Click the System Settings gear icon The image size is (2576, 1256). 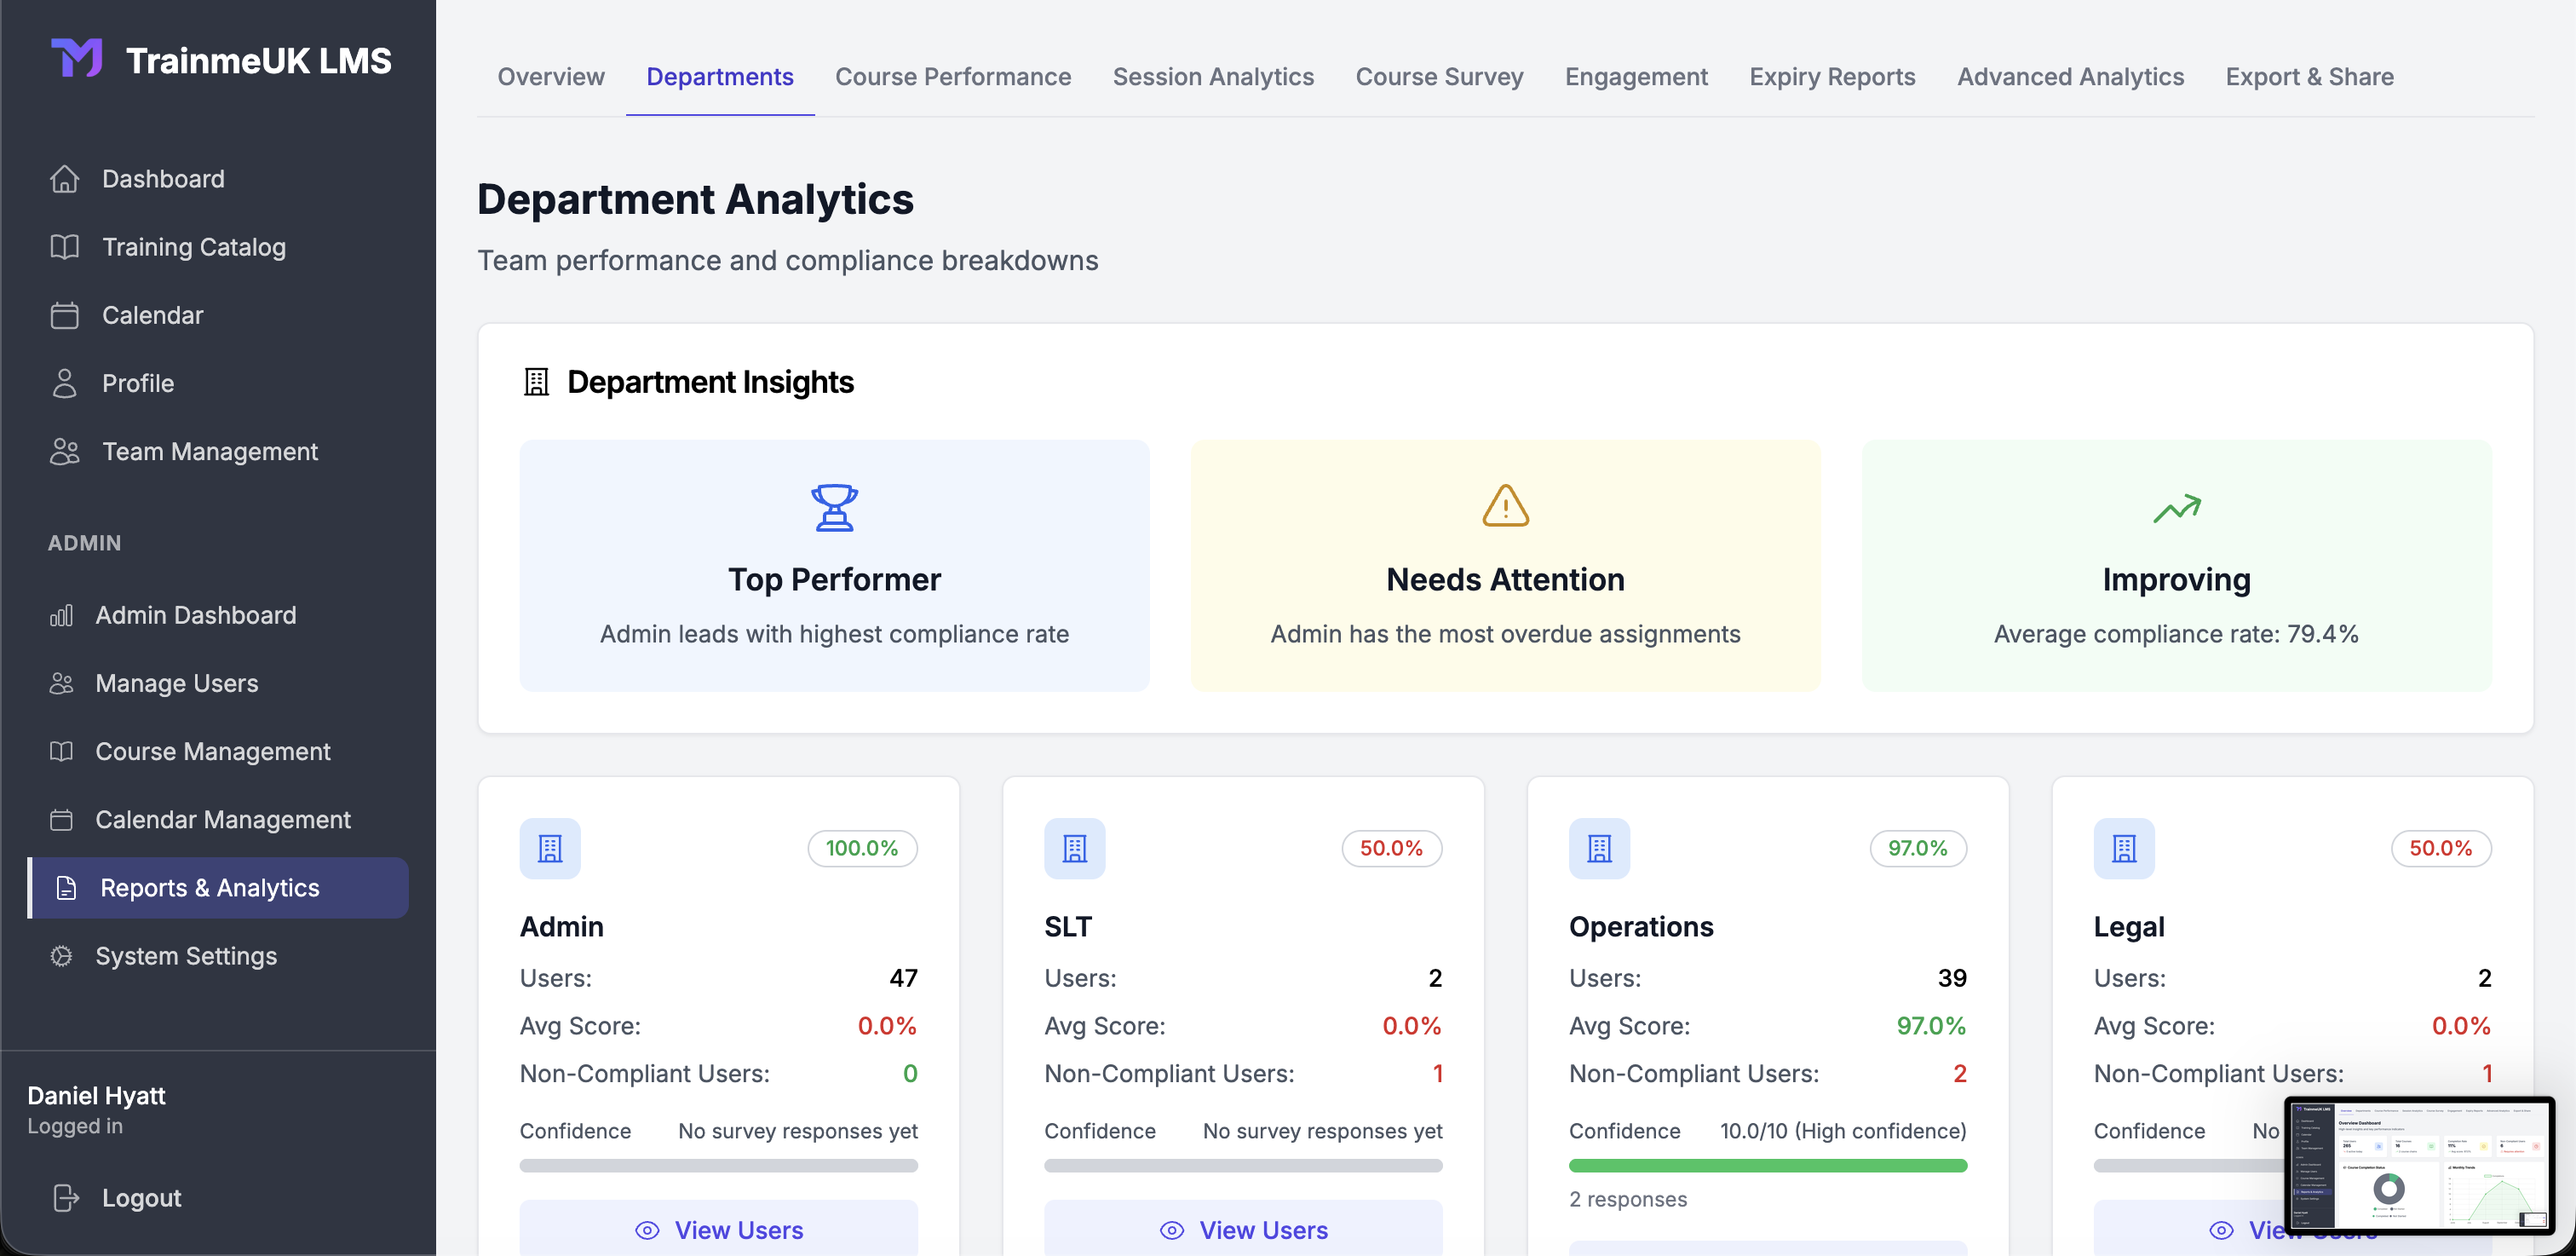(x=62, y=956)
